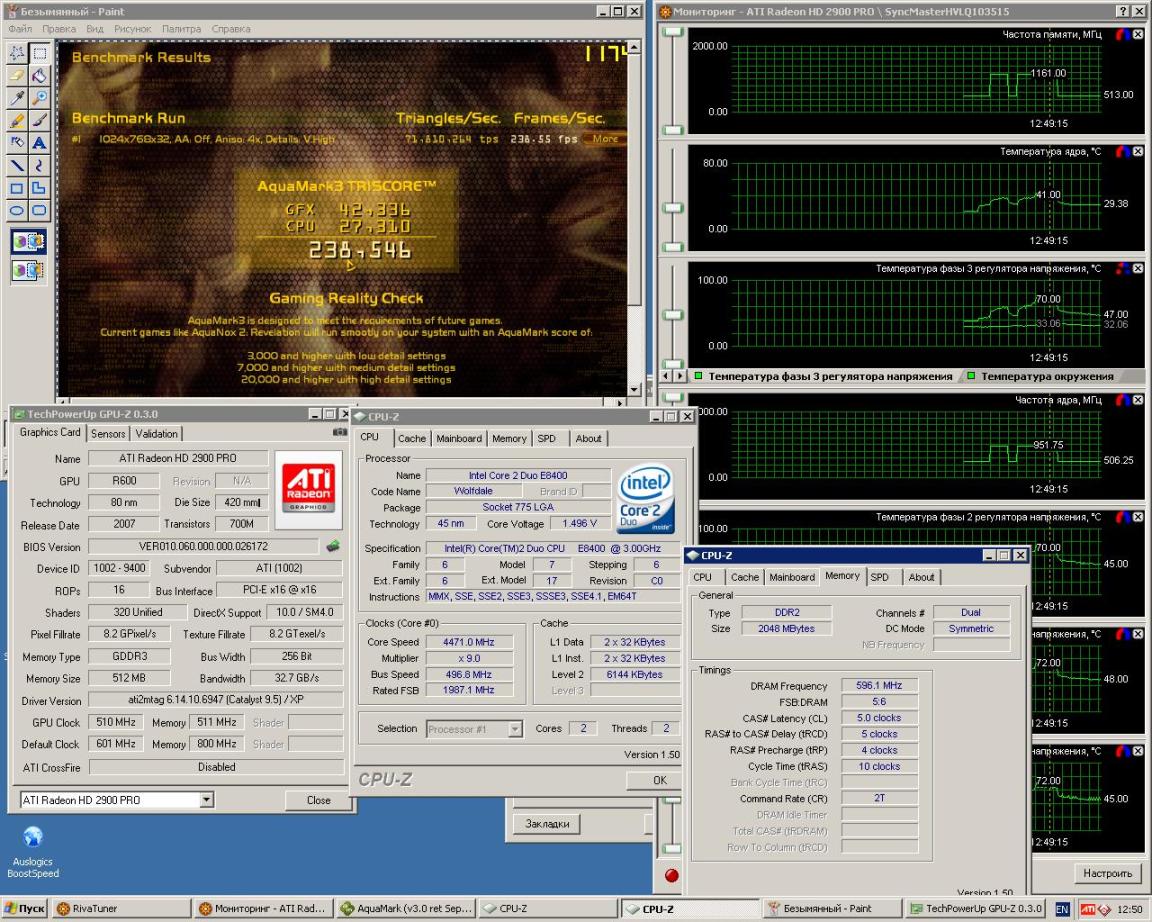This screenshot has height=922, width=1152.
Task: Close the core temperature graph
Action: click(1138, 151)
